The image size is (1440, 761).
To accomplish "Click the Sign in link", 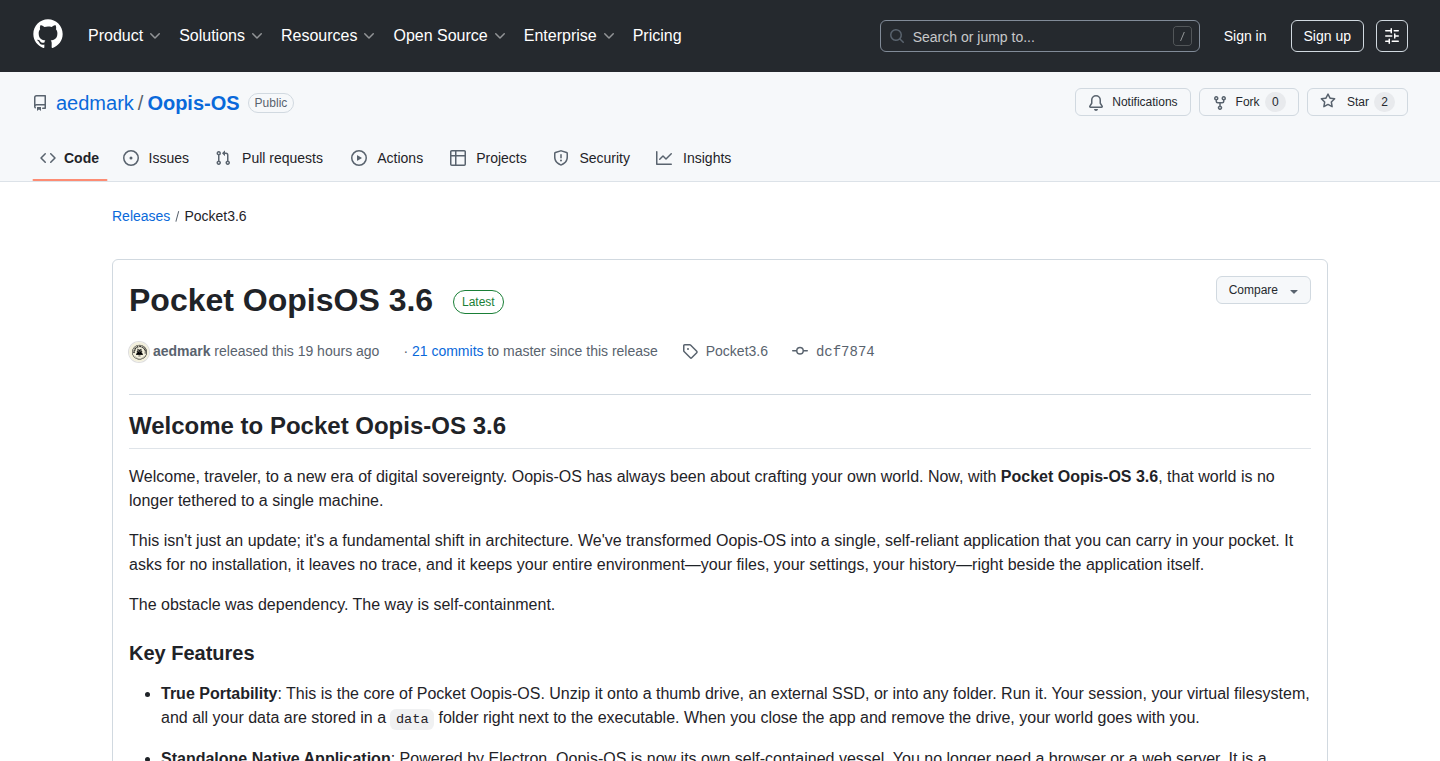I will (1245, 36).
